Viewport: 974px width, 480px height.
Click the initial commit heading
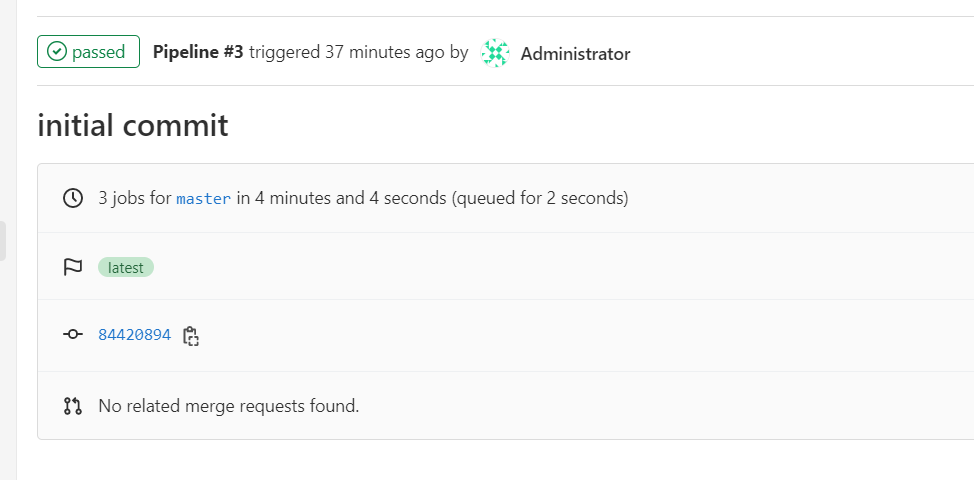[133, 125]
